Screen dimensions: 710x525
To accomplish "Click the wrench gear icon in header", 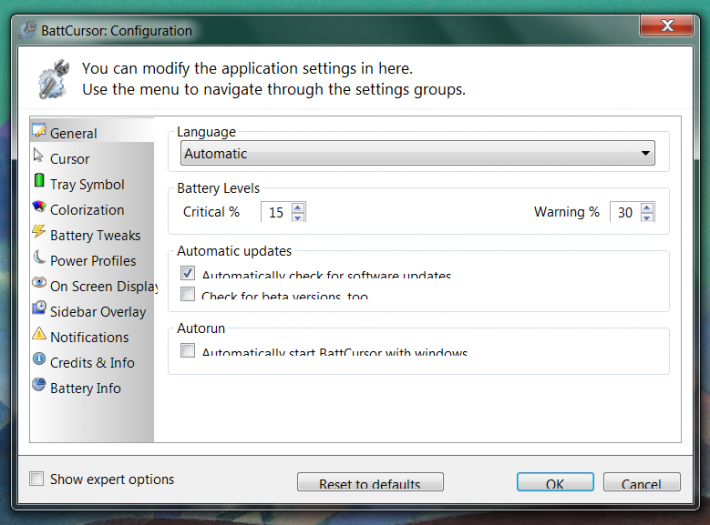I will coord(53,79).
